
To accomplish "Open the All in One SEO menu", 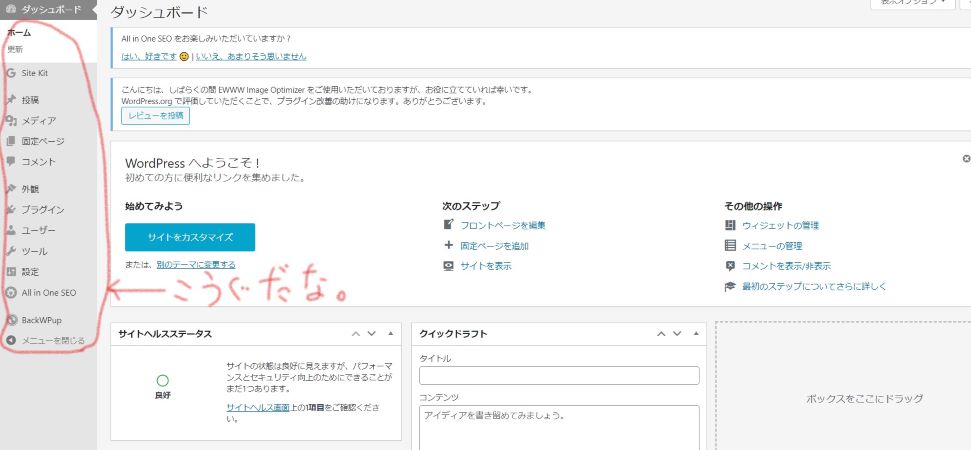I will click(48, 293).
